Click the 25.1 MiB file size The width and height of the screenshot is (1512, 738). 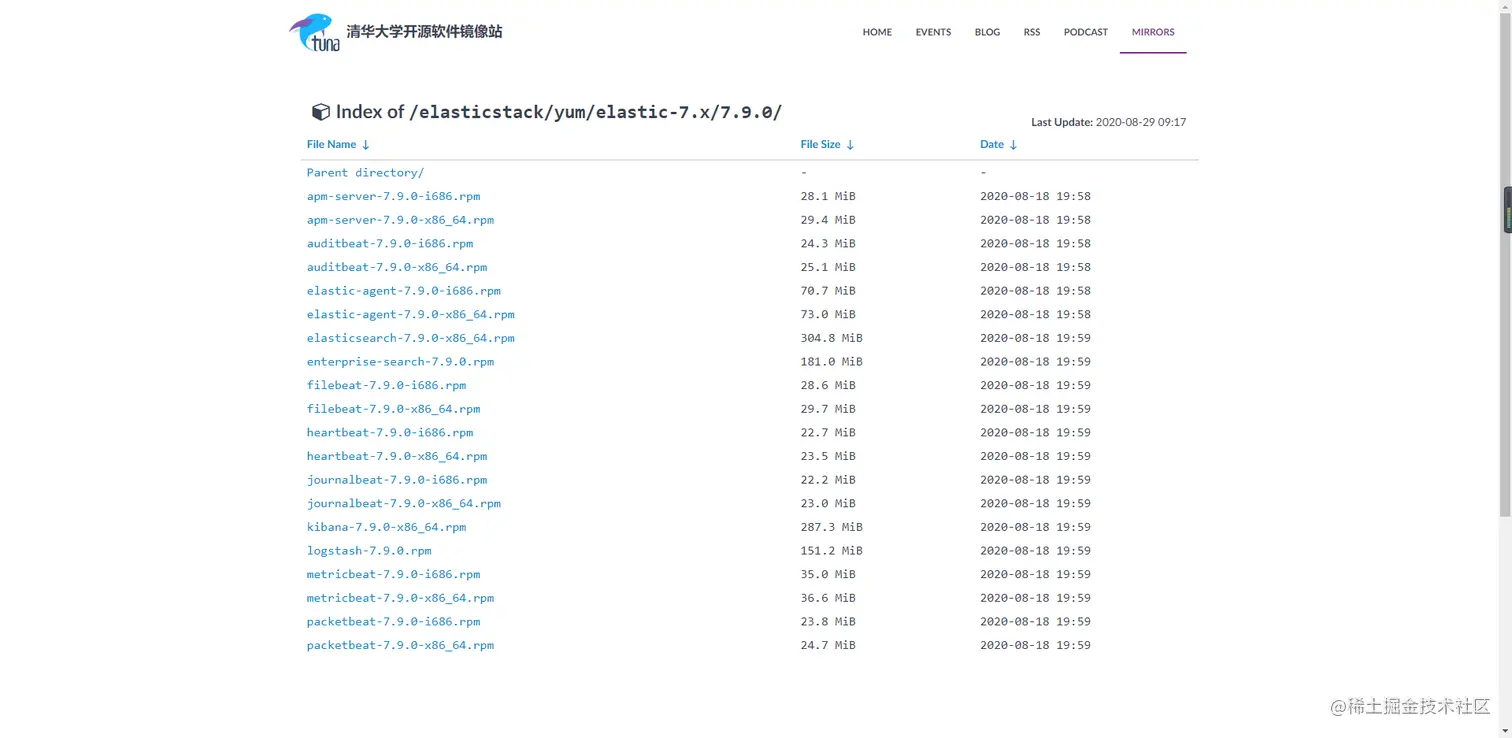828,267
